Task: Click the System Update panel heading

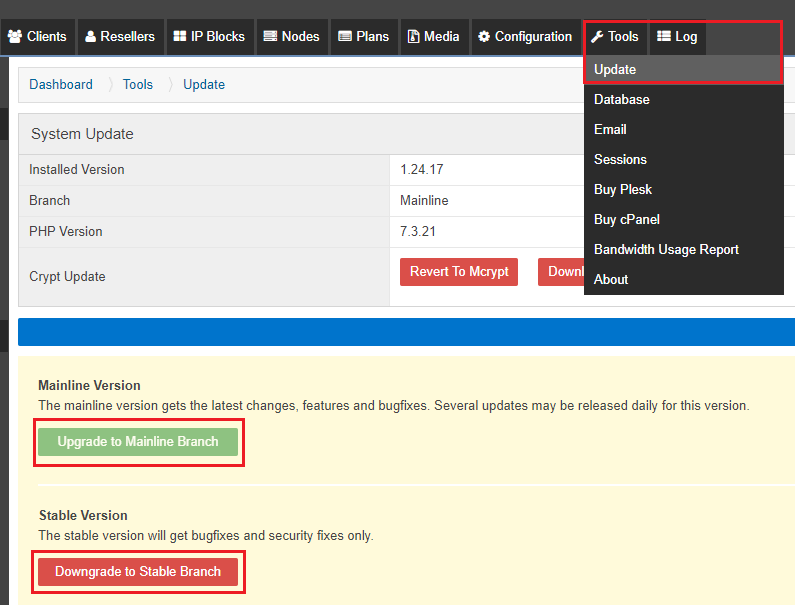Action: point(82,134)
